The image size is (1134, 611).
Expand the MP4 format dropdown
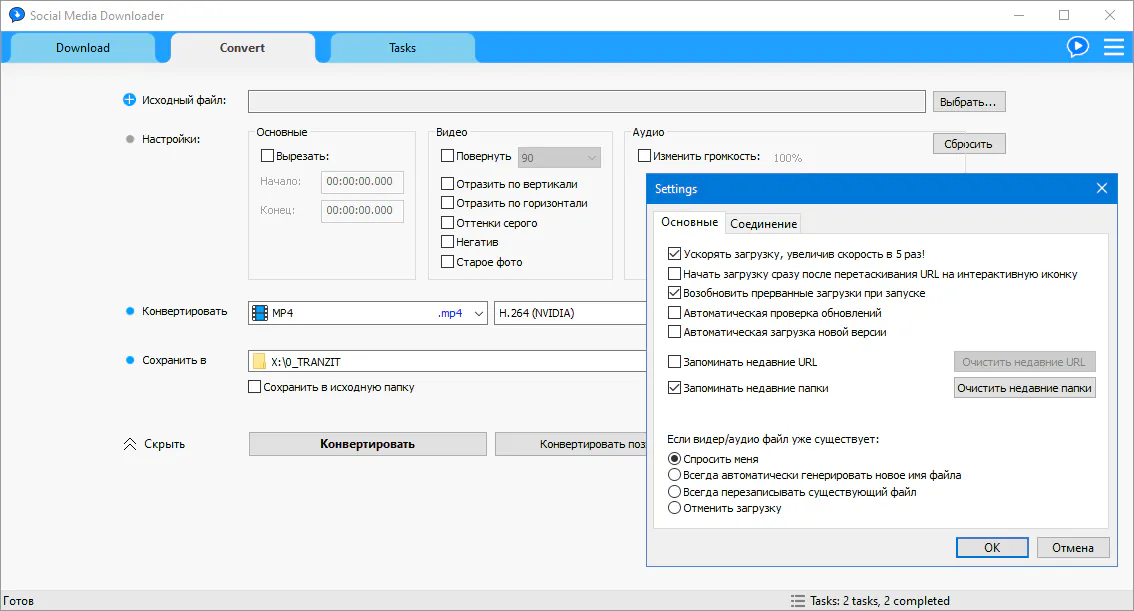click(x=477, y=313)
